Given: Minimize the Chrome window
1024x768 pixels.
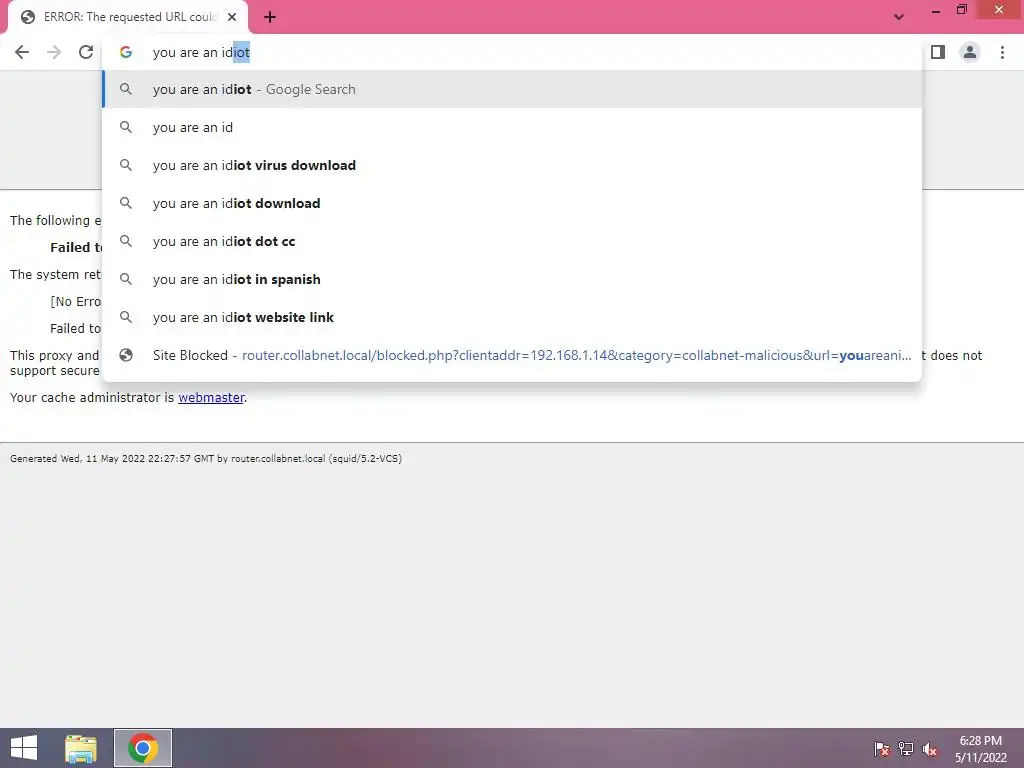Looking at the screenshot, I should [936, 10].
